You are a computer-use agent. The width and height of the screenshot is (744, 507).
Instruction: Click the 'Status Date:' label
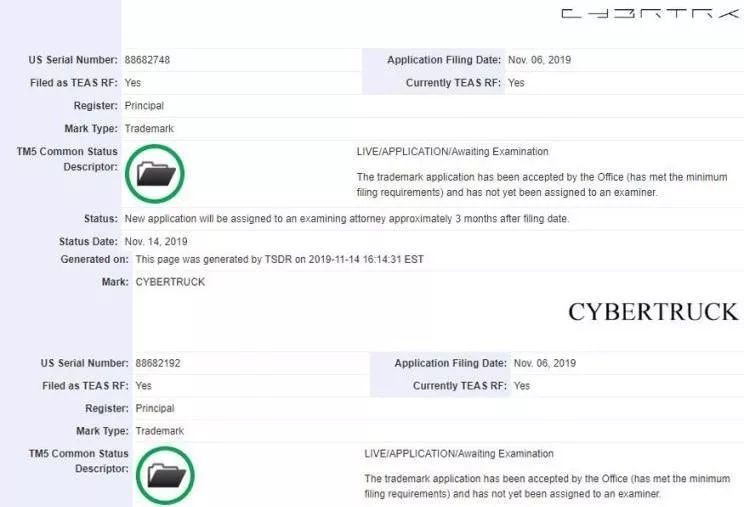tap(88, 241)
